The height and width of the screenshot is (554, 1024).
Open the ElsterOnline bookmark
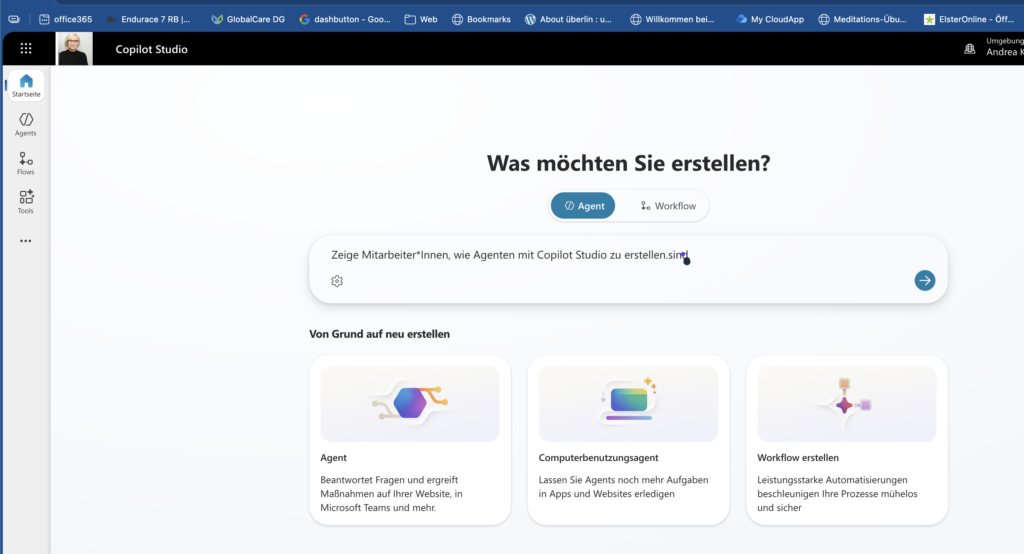[x=969, y=19]
